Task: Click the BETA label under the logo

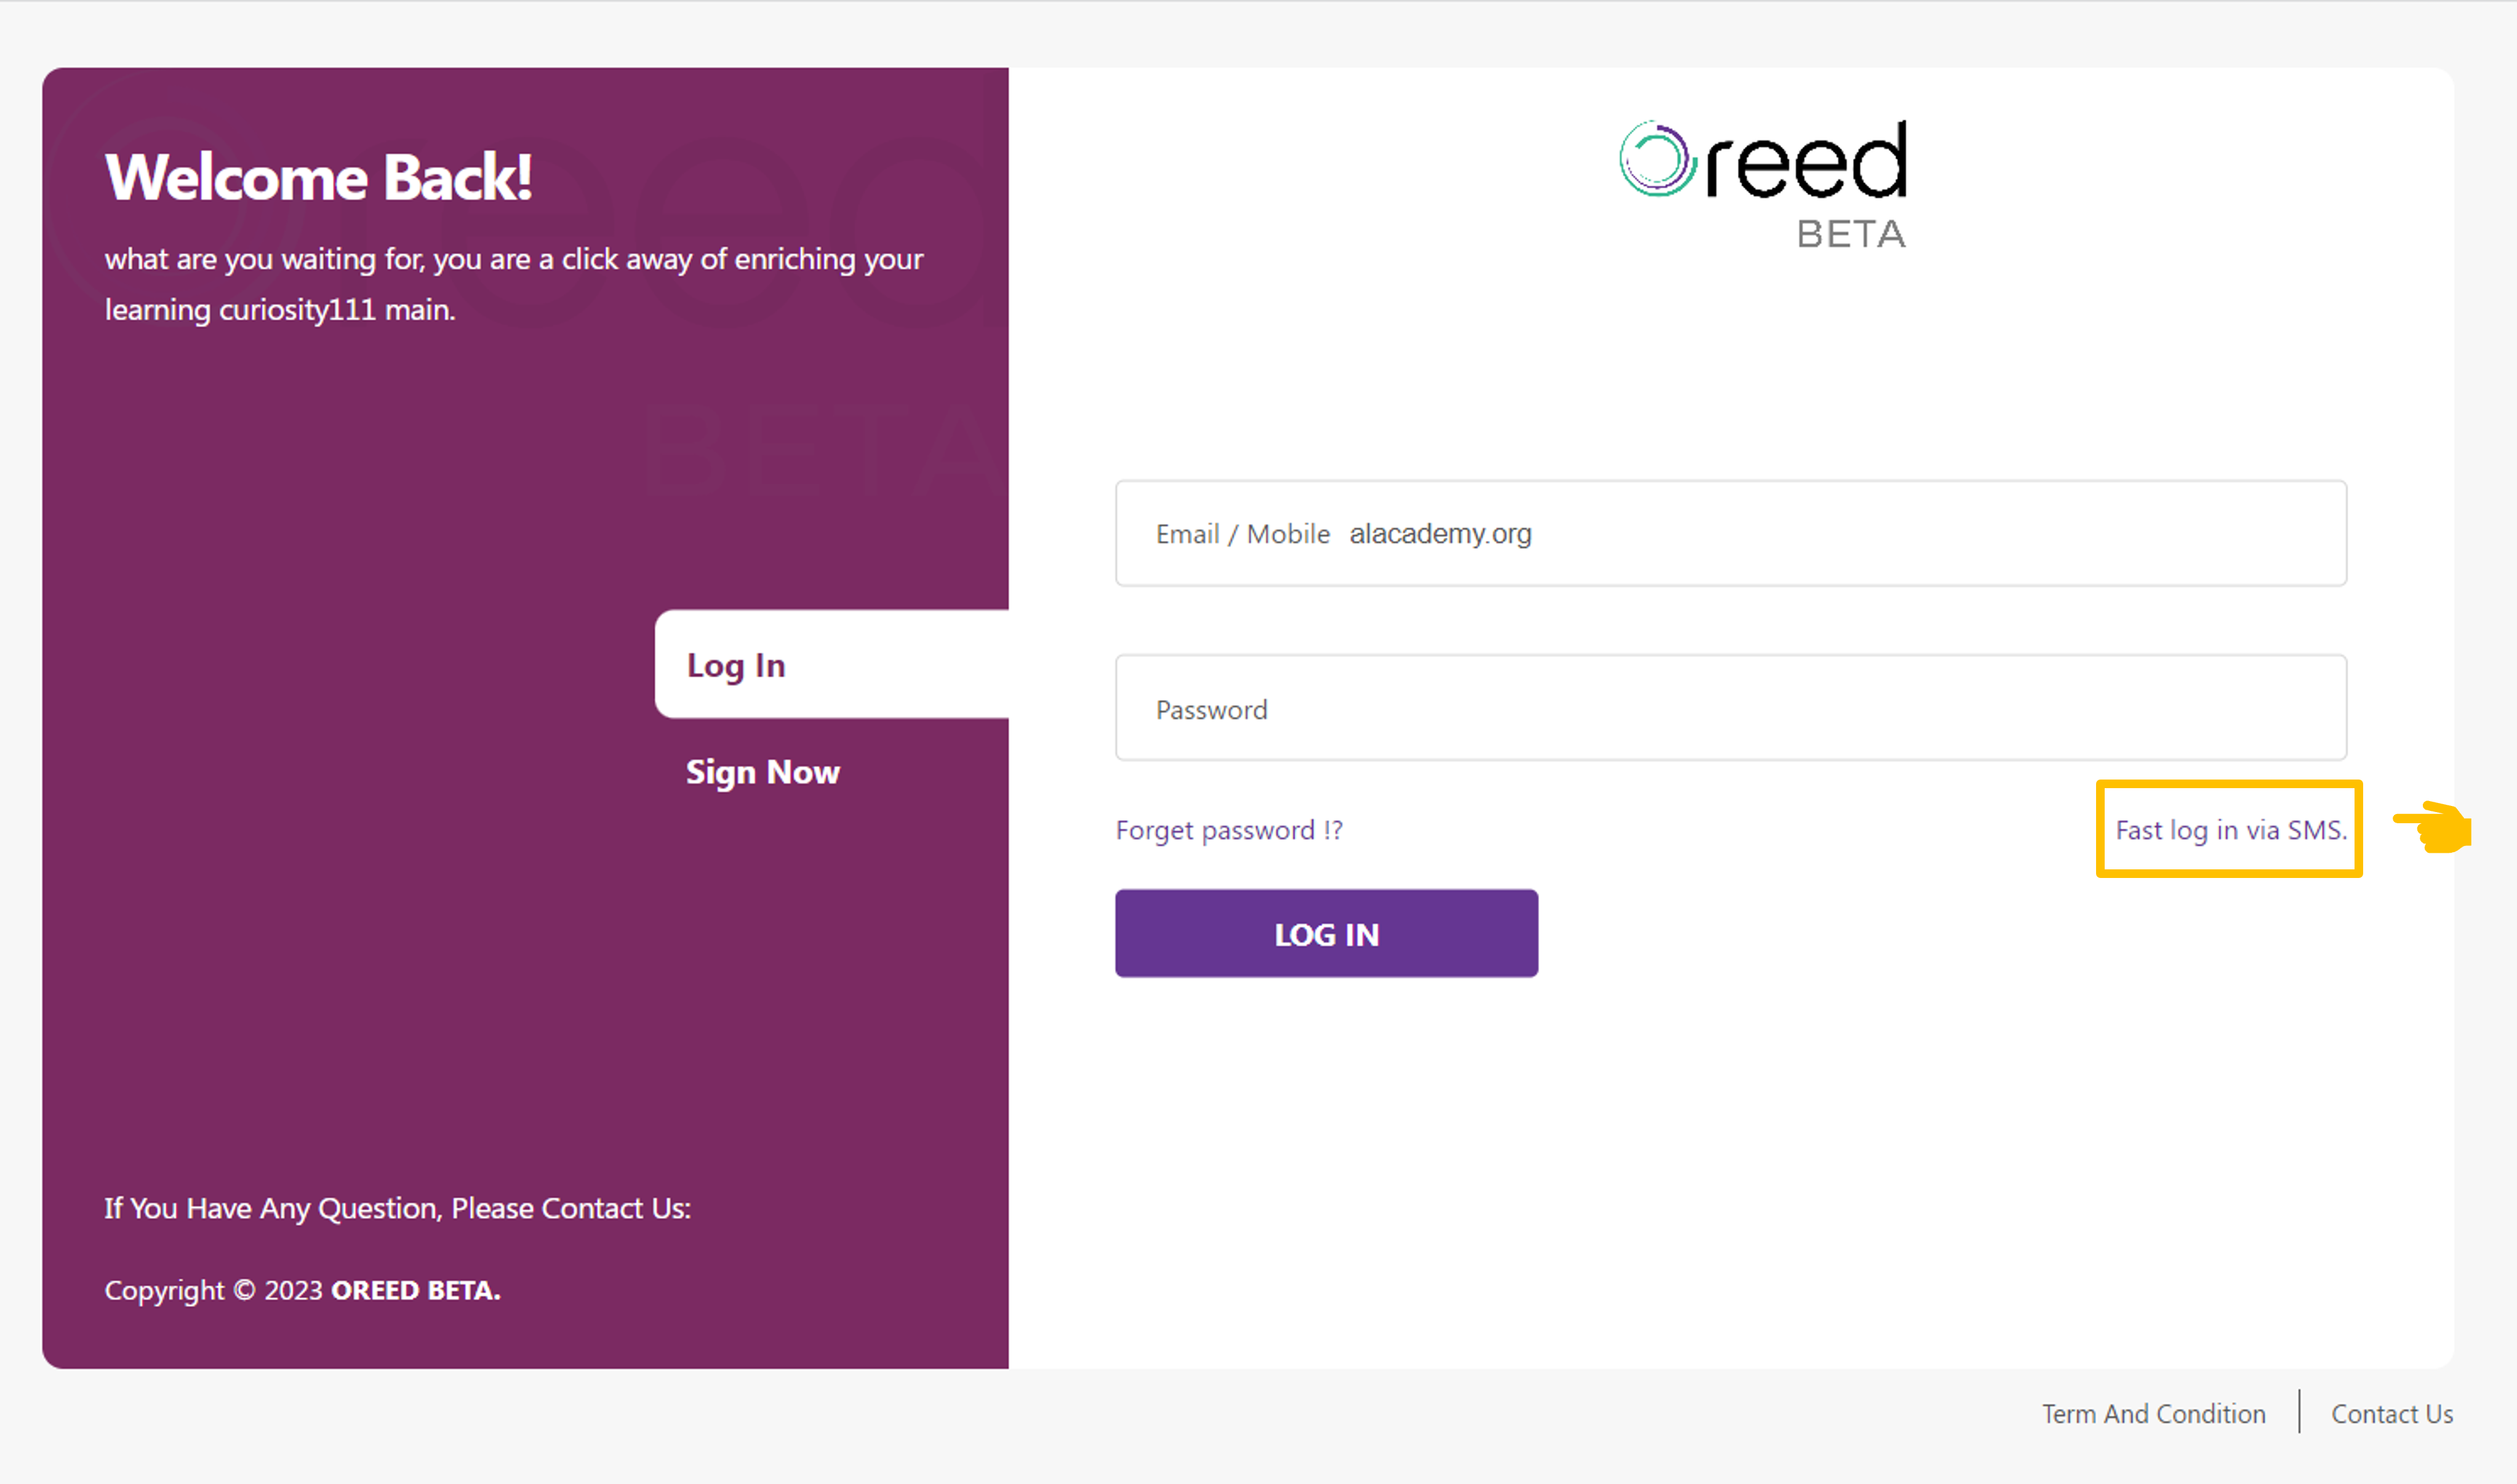Action: [x=1851, y=234]
